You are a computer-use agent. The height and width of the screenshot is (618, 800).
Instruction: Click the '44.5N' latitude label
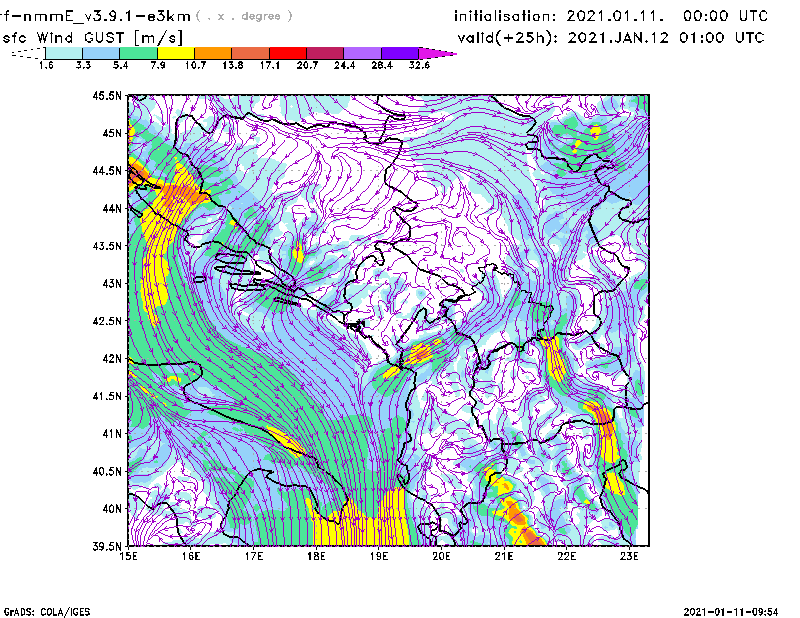pos(107,170)
